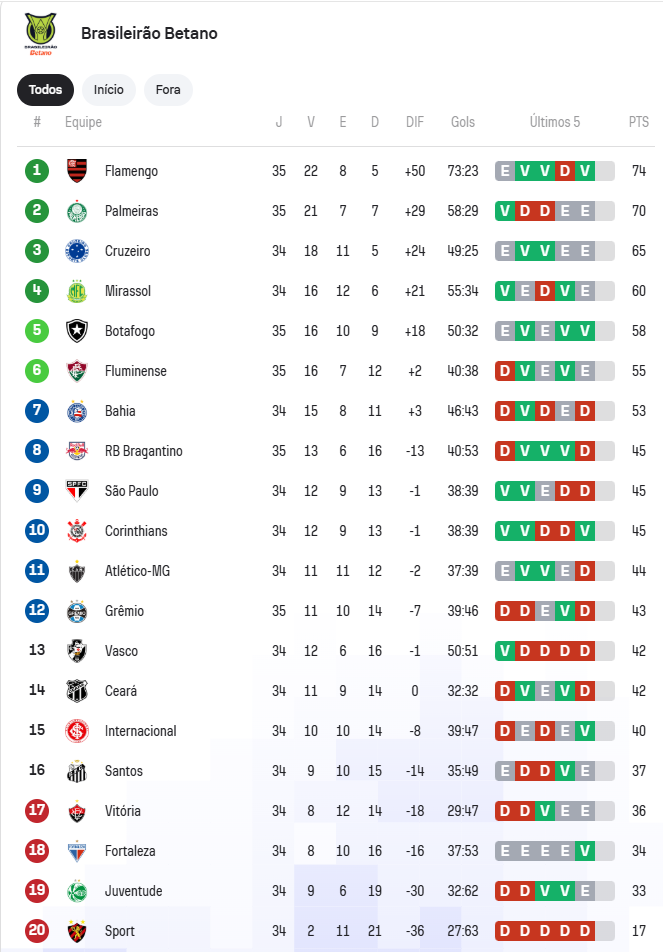Click the Corinthians team crest
Image resolution: width=663 pixels, height=952 pixels.
(77, 531)
